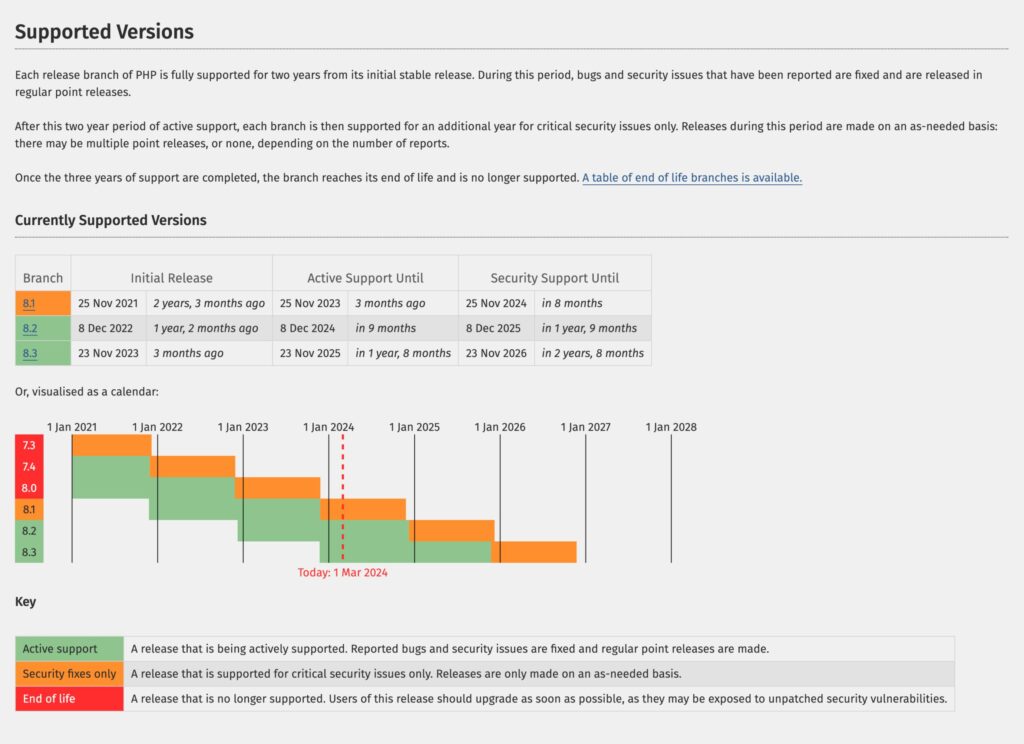Click the 8.0 version label in the calendar
1024x744 pixels.
29,488
